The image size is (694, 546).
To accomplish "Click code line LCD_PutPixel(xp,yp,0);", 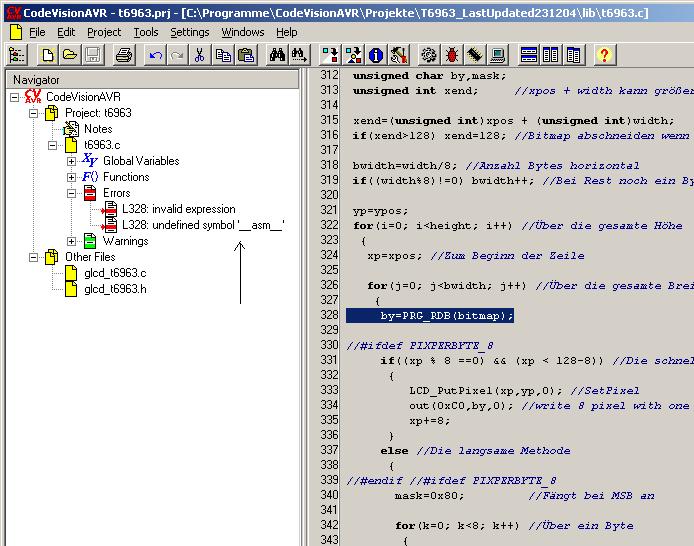I will pyautogui.click(x=486, y=391).
